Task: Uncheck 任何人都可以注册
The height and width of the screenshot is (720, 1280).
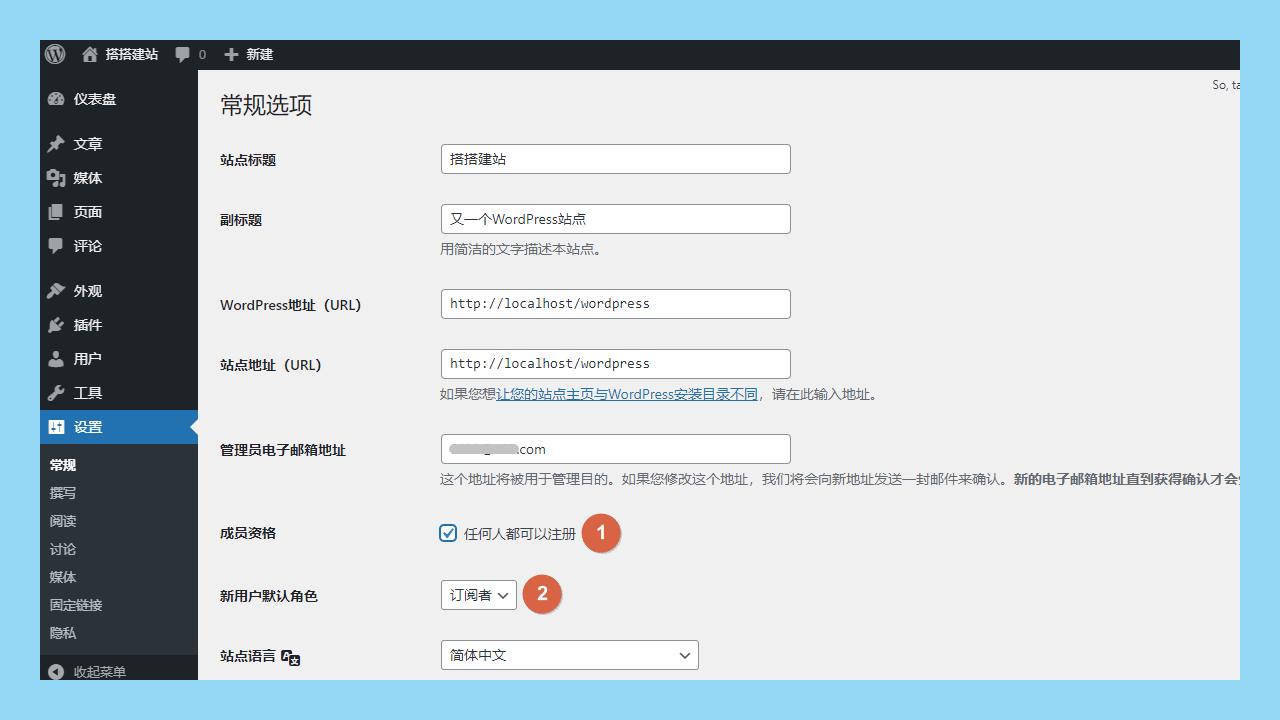Action: pos(447,533)
